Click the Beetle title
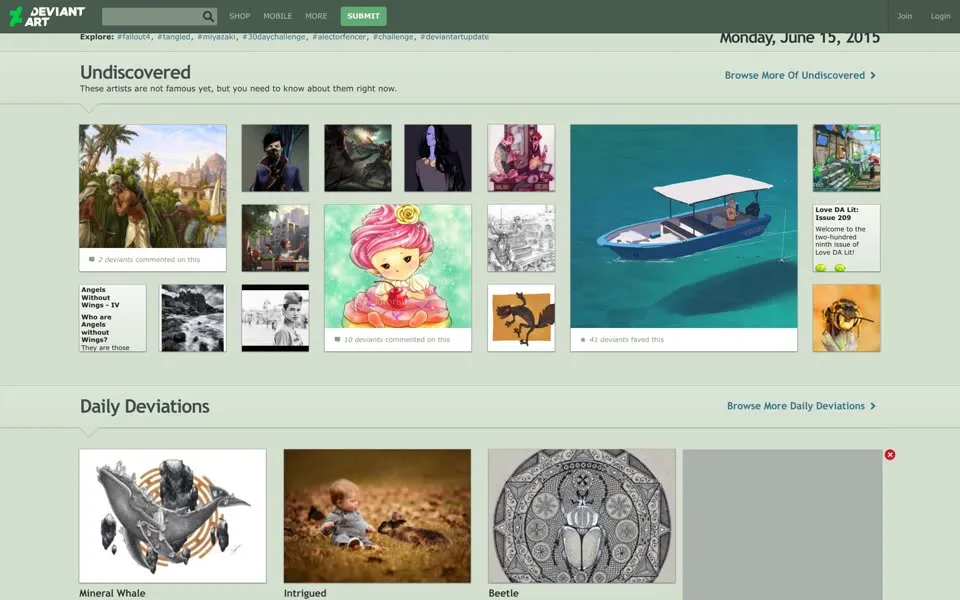 pos(503,593)
